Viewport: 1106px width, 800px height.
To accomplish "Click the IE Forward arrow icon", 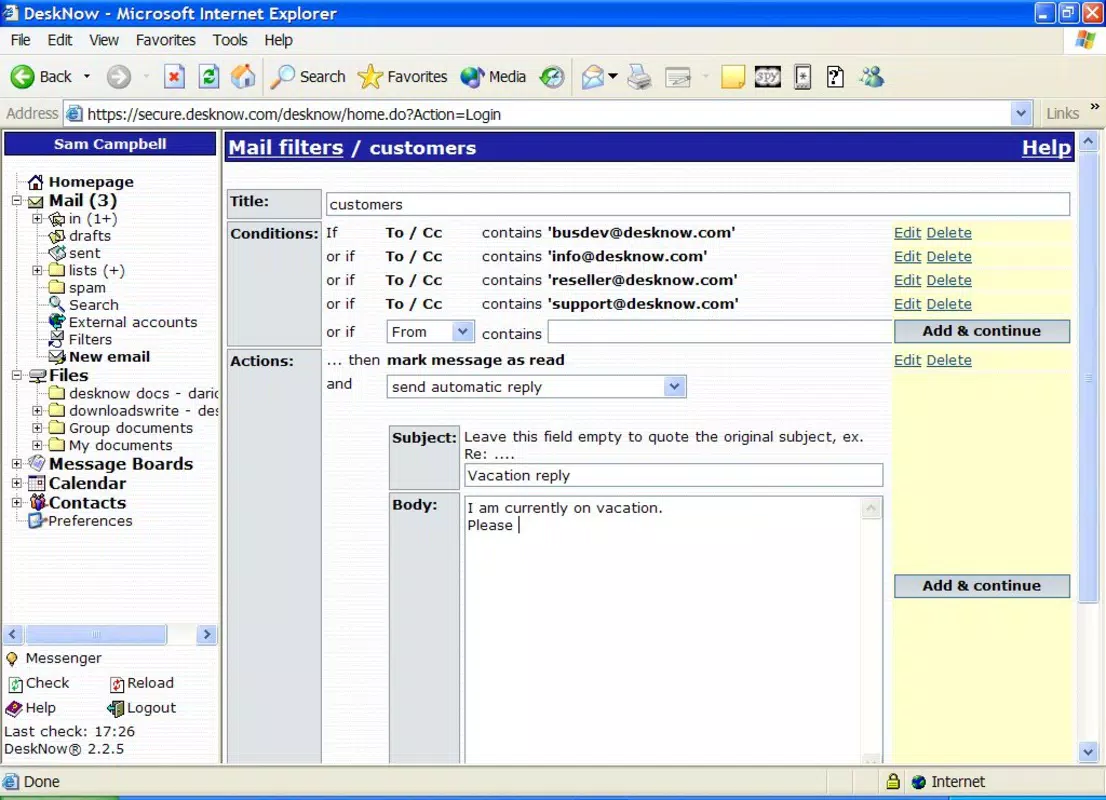I will pos(118,76).
